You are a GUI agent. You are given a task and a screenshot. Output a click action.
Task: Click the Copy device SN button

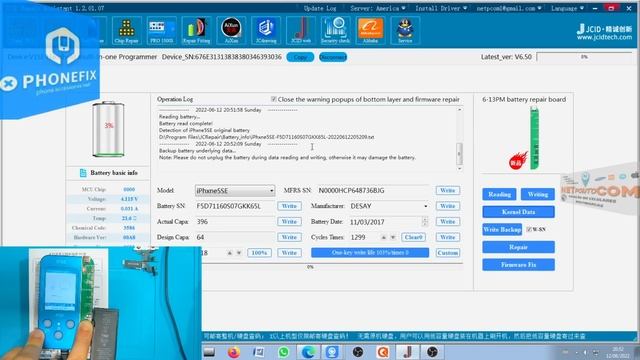(300, 57)
